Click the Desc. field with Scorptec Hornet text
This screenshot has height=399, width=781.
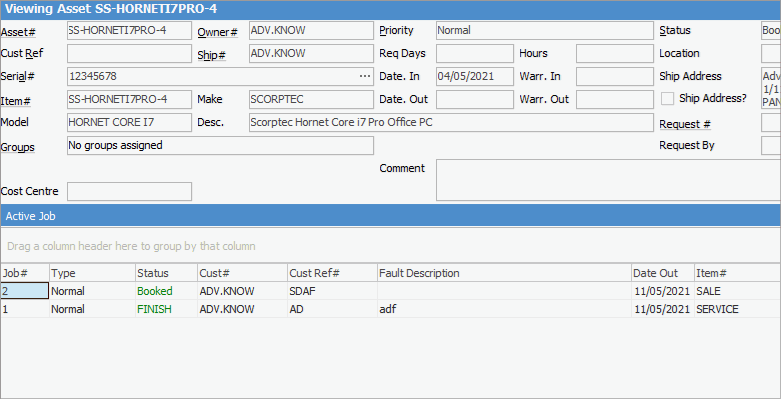(451, 122)
